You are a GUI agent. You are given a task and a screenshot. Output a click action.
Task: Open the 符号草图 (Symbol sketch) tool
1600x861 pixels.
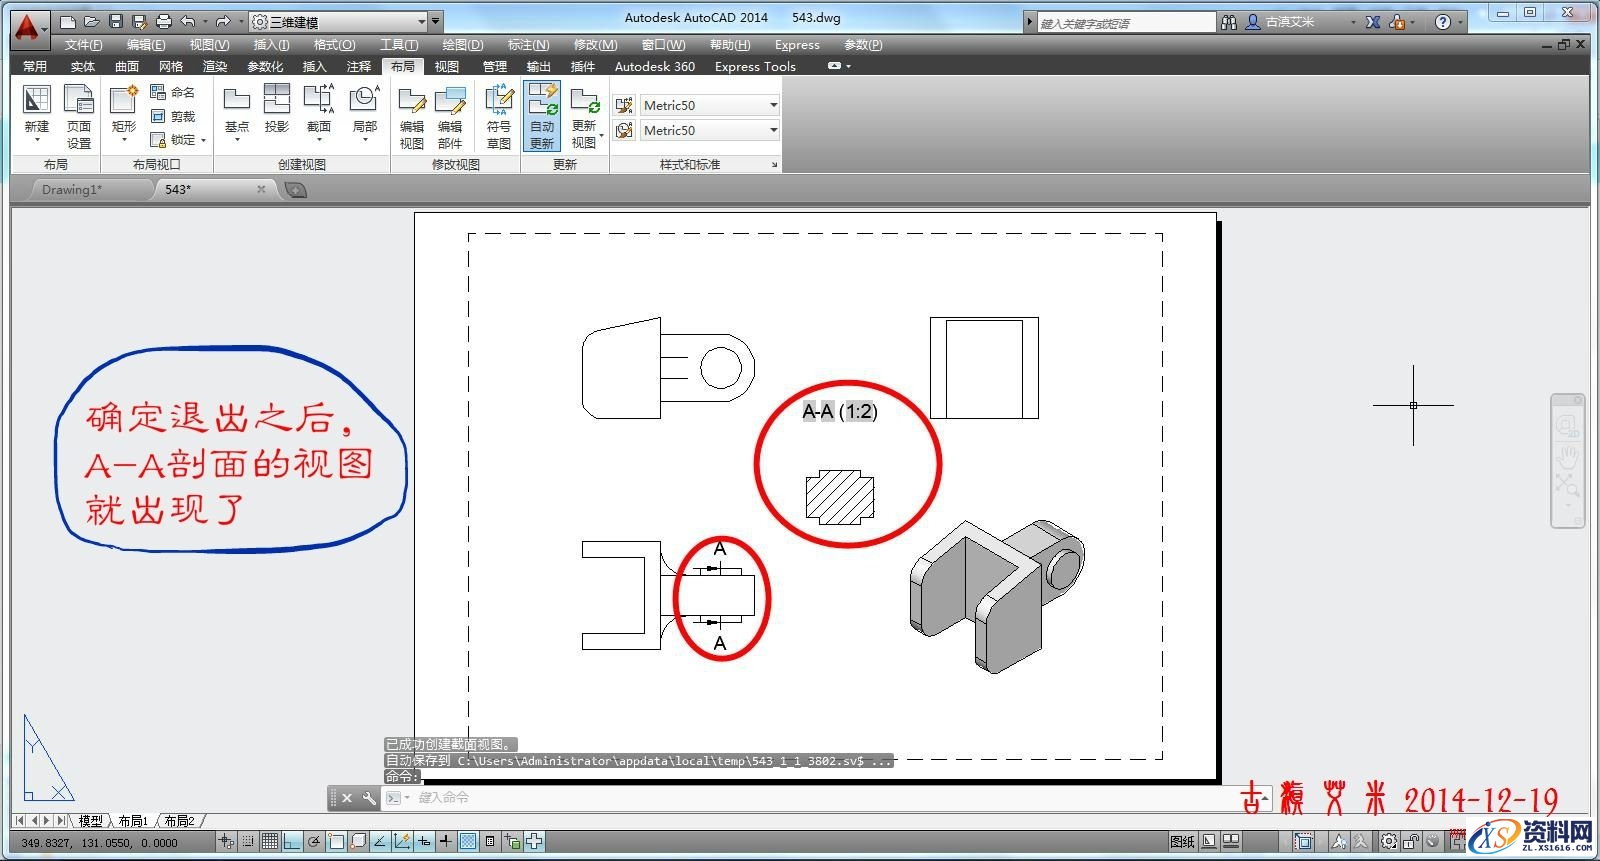coord(498,117)
